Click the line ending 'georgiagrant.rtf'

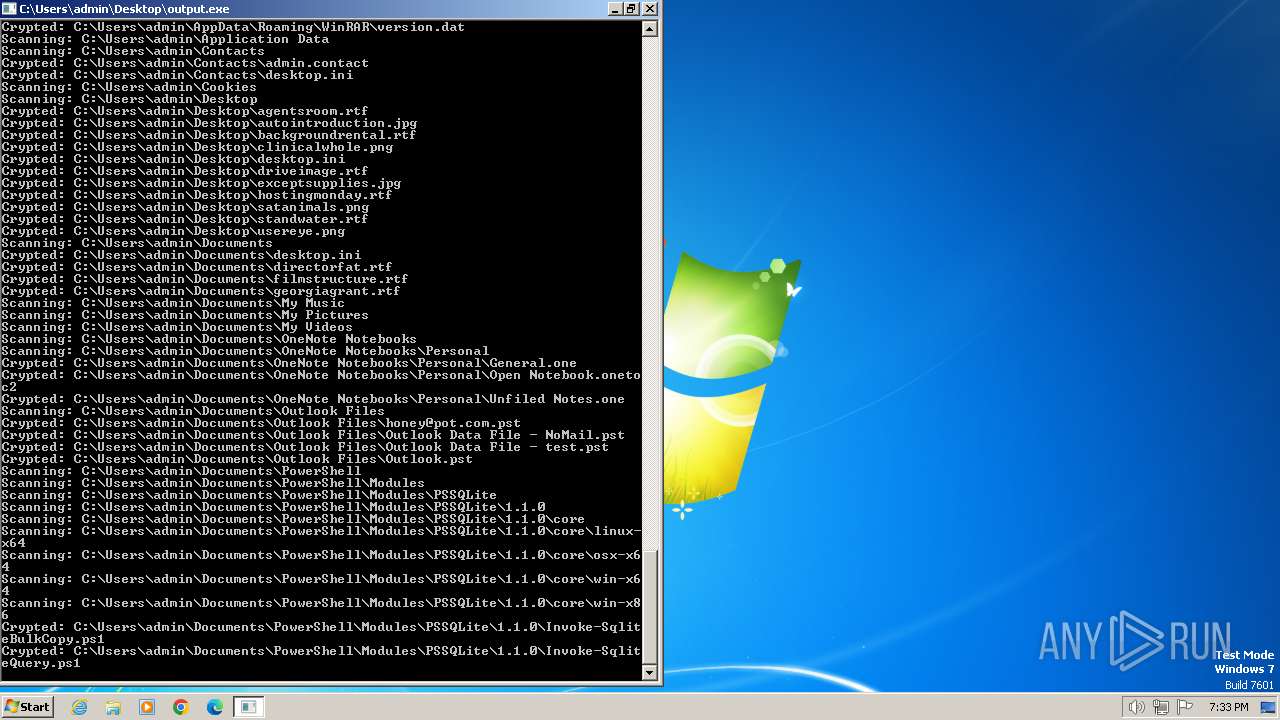(x=201, y=291)
